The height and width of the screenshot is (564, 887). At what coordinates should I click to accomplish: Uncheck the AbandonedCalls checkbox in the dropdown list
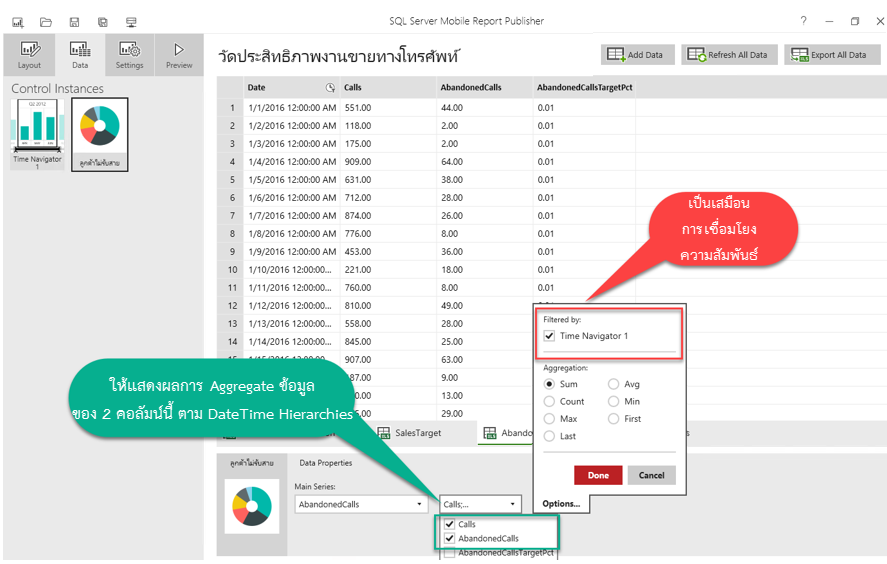pyautogui.click(x=450, y=539)
